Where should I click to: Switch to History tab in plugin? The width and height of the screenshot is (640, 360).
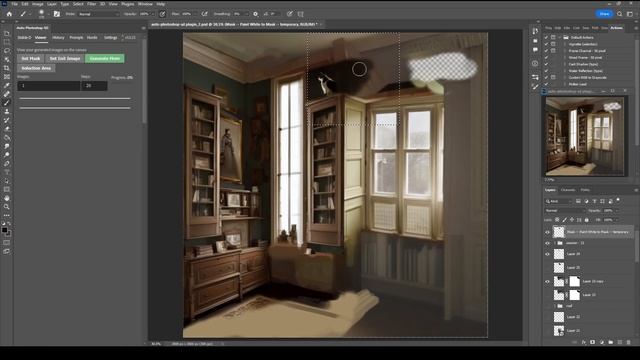click(x=58, y=38)
